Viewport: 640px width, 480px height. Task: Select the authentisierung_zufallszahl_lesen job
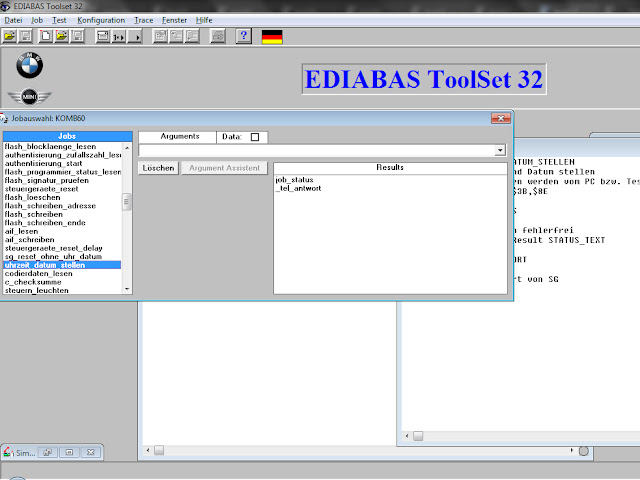tap(62, 155)
